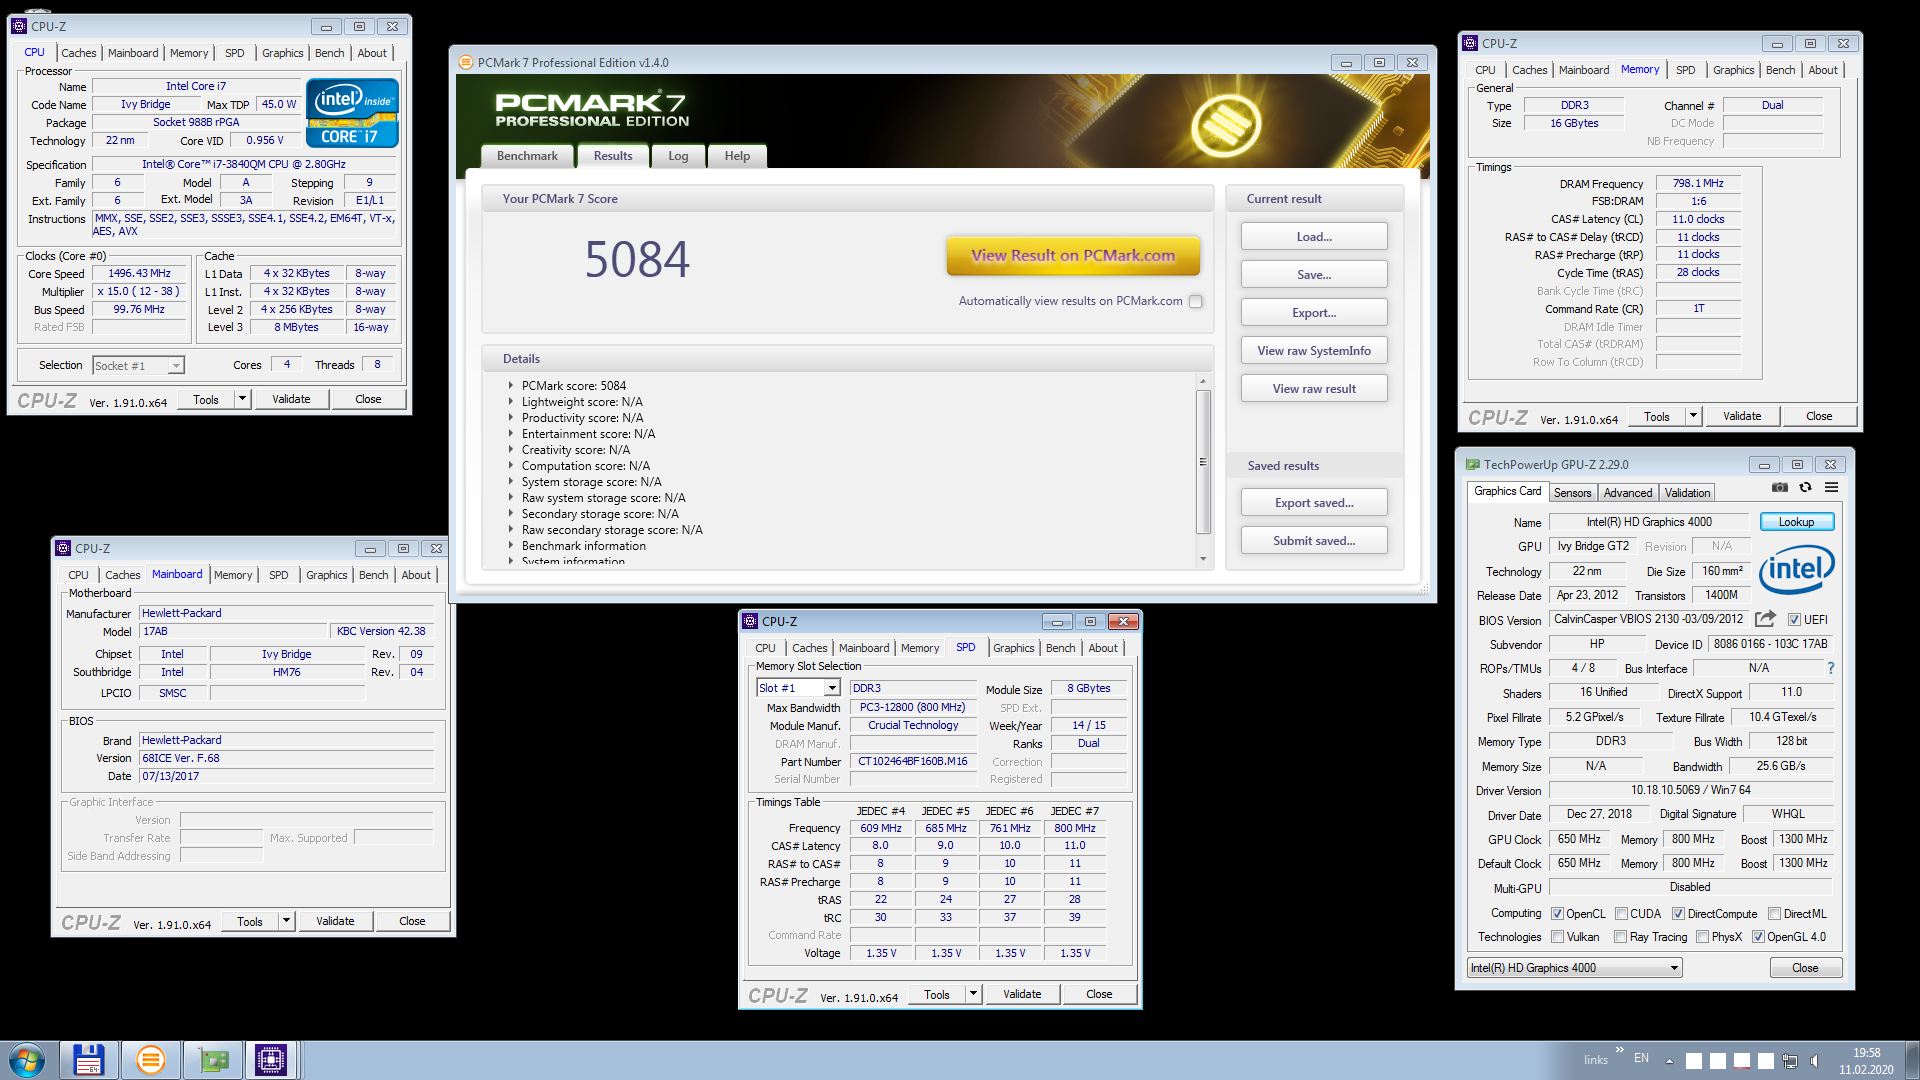Switch to GPU-Z Advanced tab
The image size is (1920, 1080).
click(x=1628, y=493)
